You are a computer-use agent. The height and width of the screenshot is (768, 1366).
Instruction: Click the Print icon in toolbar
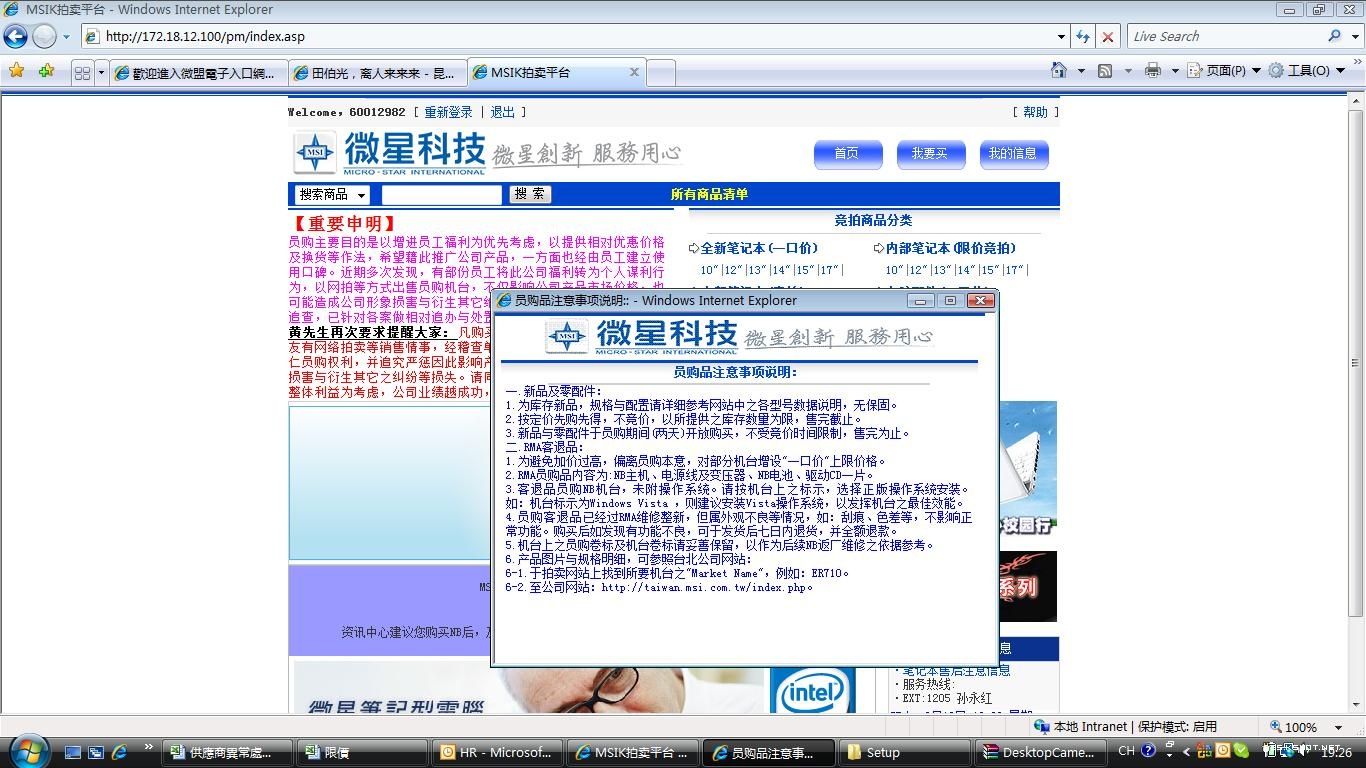pos(1152,71)
